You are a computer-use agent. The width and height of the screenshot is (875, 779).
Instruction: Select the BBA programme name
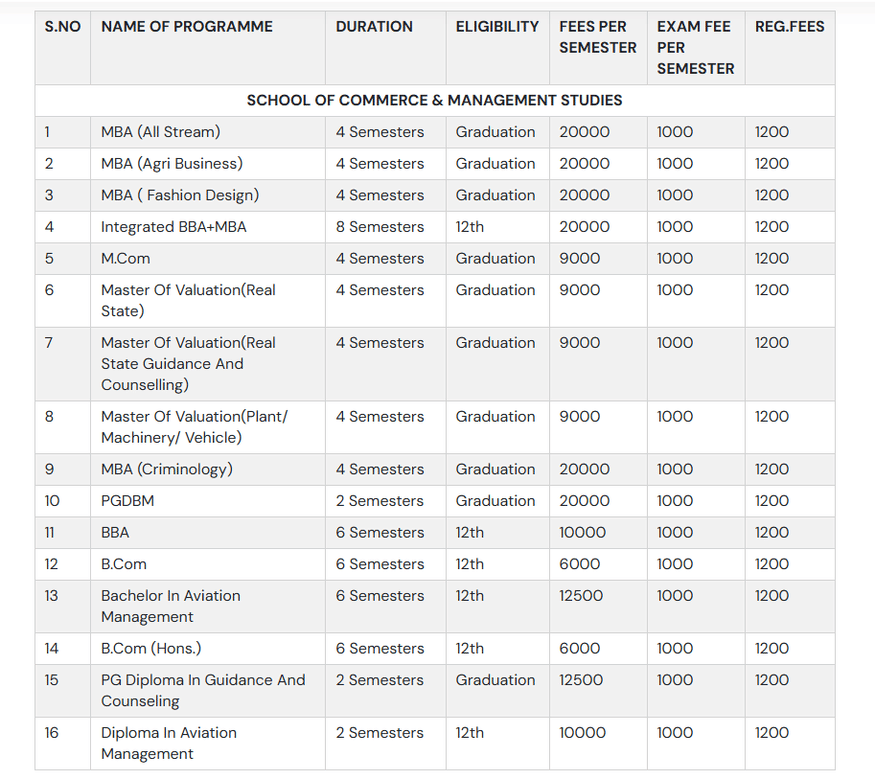point(114,533)
